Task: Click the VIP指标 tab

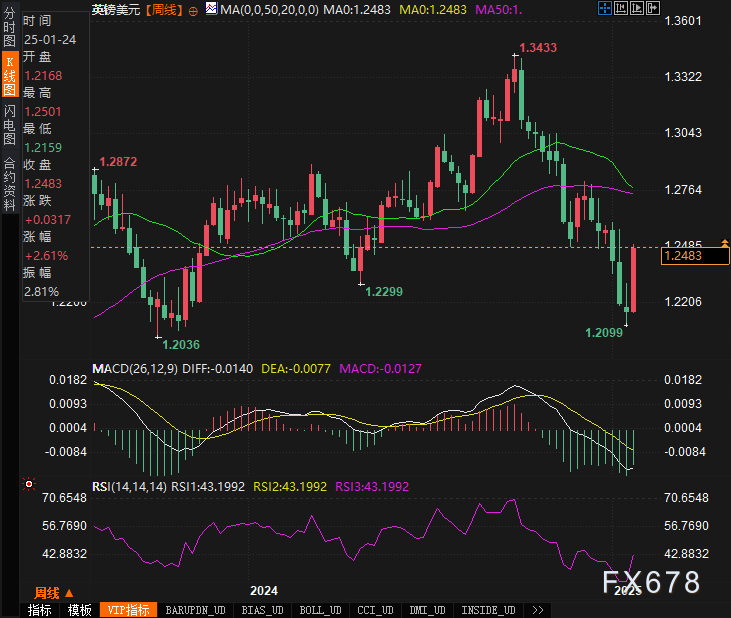Action: click(128, 610)
